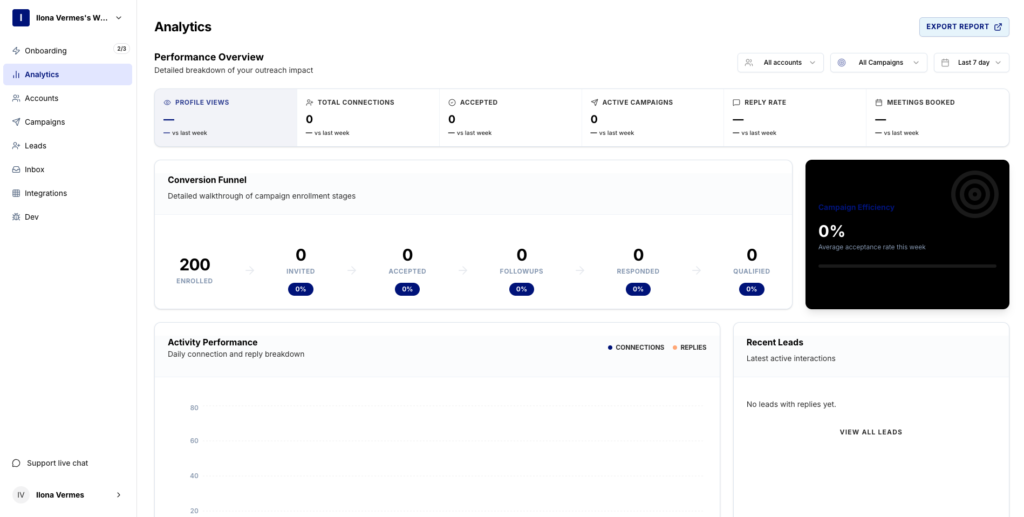Click the Accounts people icon in sidebar

(16, 98)
